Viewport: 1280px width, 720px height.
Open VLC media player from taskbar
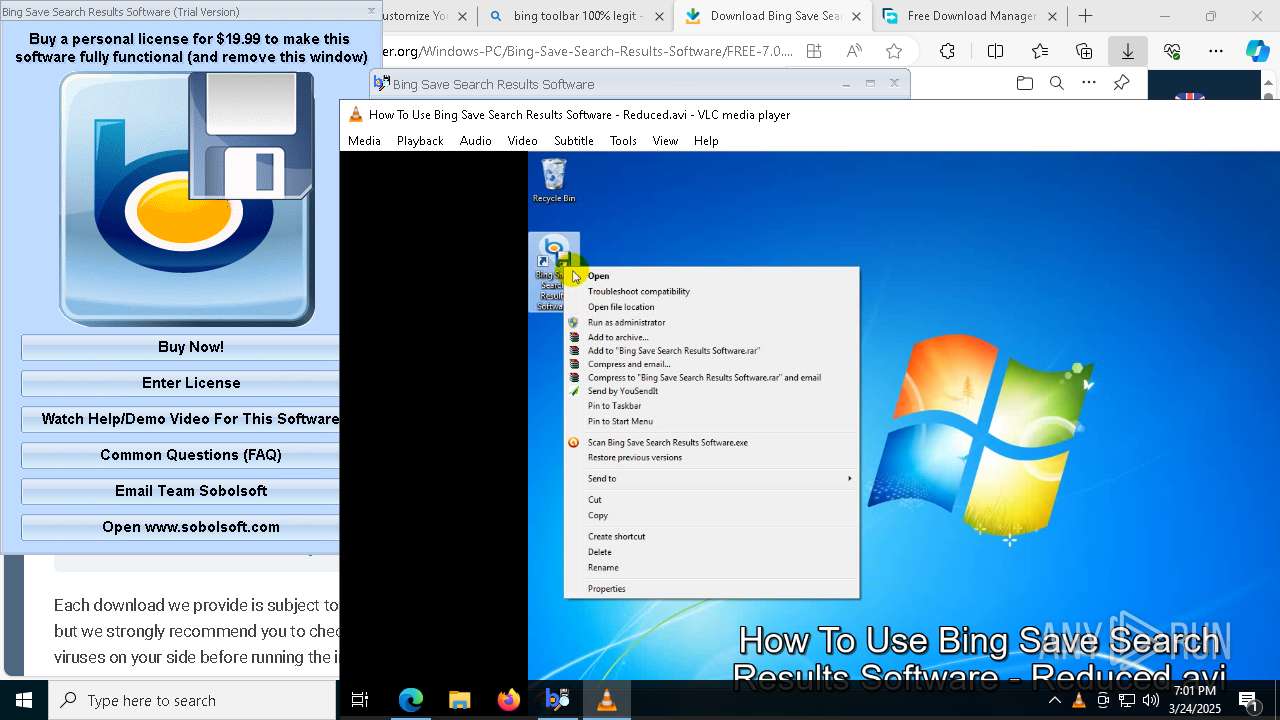606,700
